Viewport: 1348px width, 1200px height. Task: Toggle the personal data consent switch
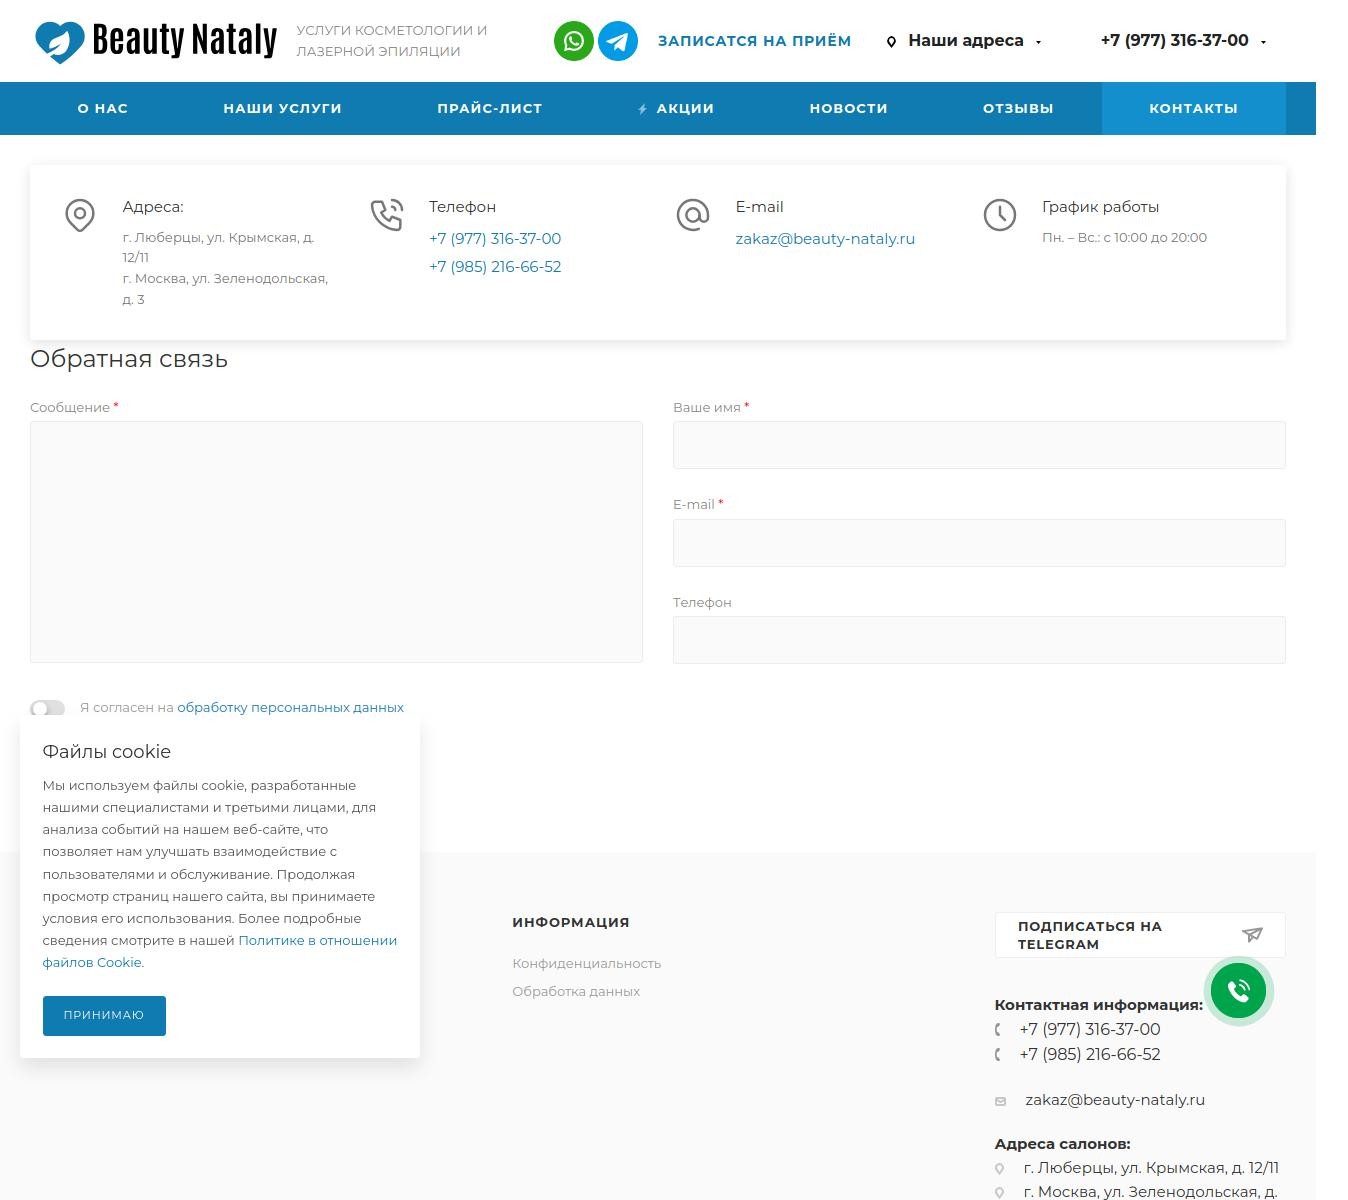[x=47, y=708]
